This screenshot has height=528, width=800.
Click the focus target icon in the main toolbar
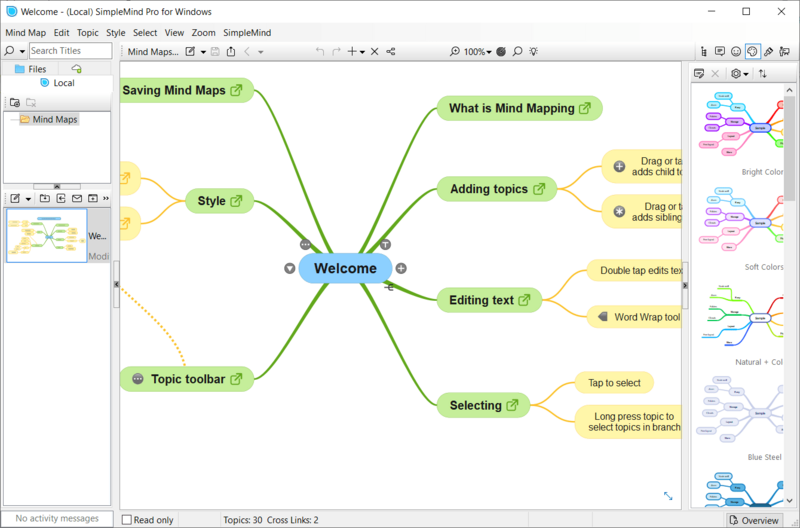pos(501,52)
